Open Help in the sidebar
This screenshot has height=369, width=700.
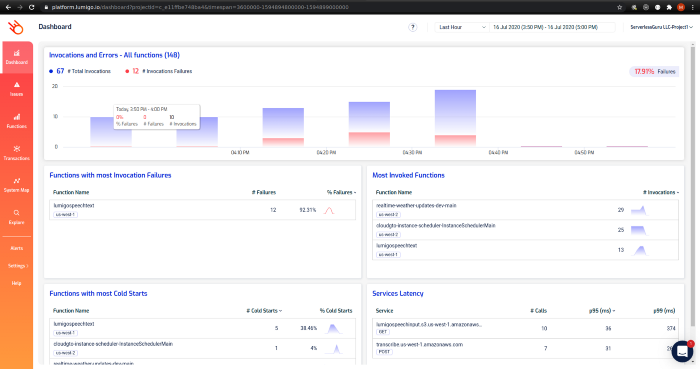17,283
